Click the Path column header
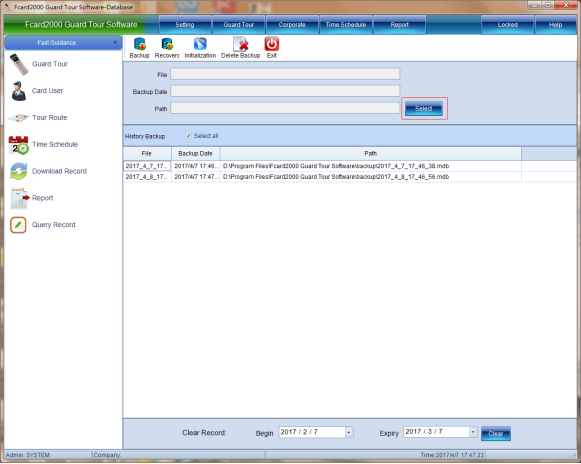 pyautogui.click(x=371, y=153)
